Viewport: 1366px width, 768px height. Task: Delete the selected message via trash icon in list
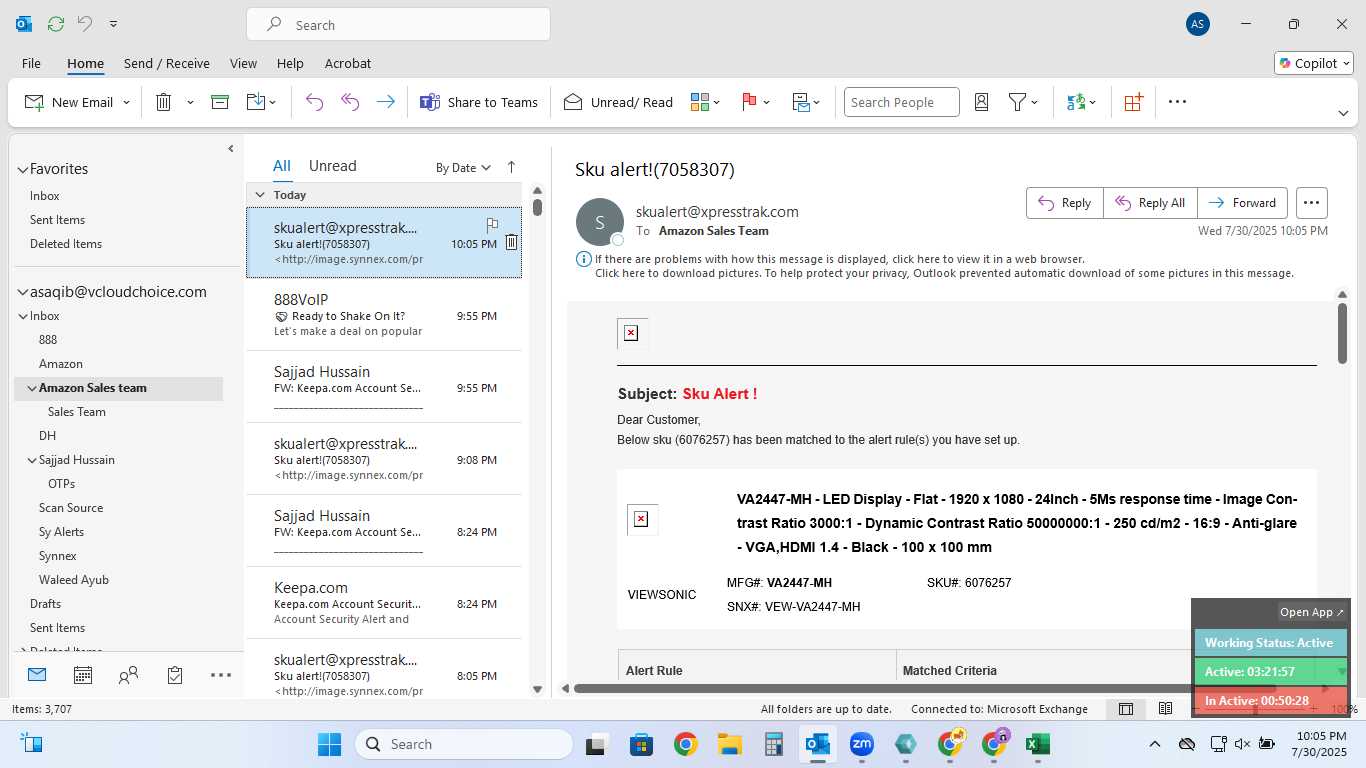pyautogui.click(x=511, y=242)
